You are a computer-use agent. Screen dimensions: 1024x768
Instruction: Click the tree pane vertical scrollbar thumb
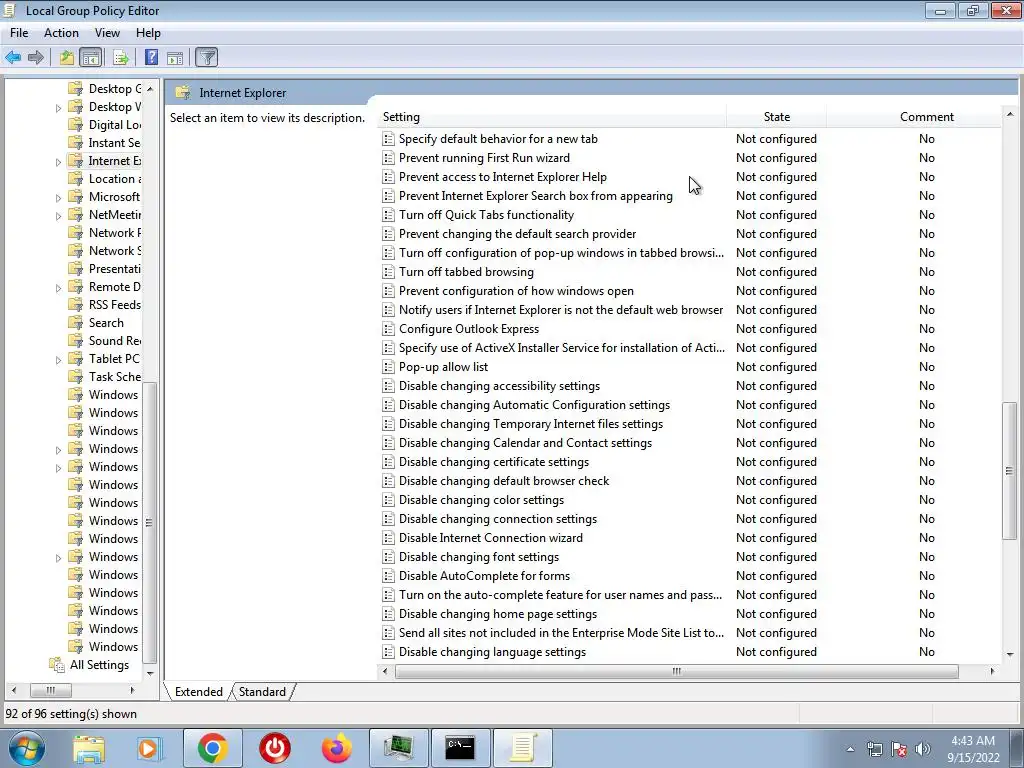150,522
